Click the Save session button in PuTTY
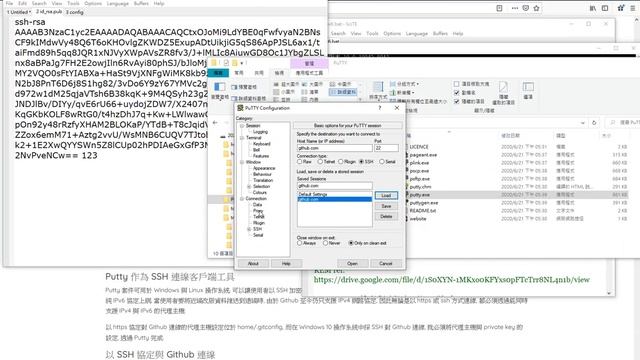The height and width of the screenshot is (360, 640). coord(386,206)
